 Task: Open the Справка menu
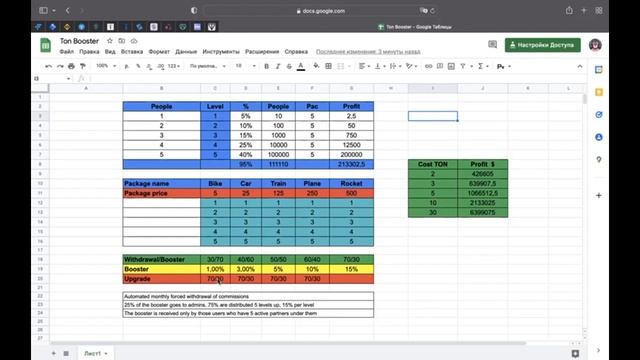(296, 52)
